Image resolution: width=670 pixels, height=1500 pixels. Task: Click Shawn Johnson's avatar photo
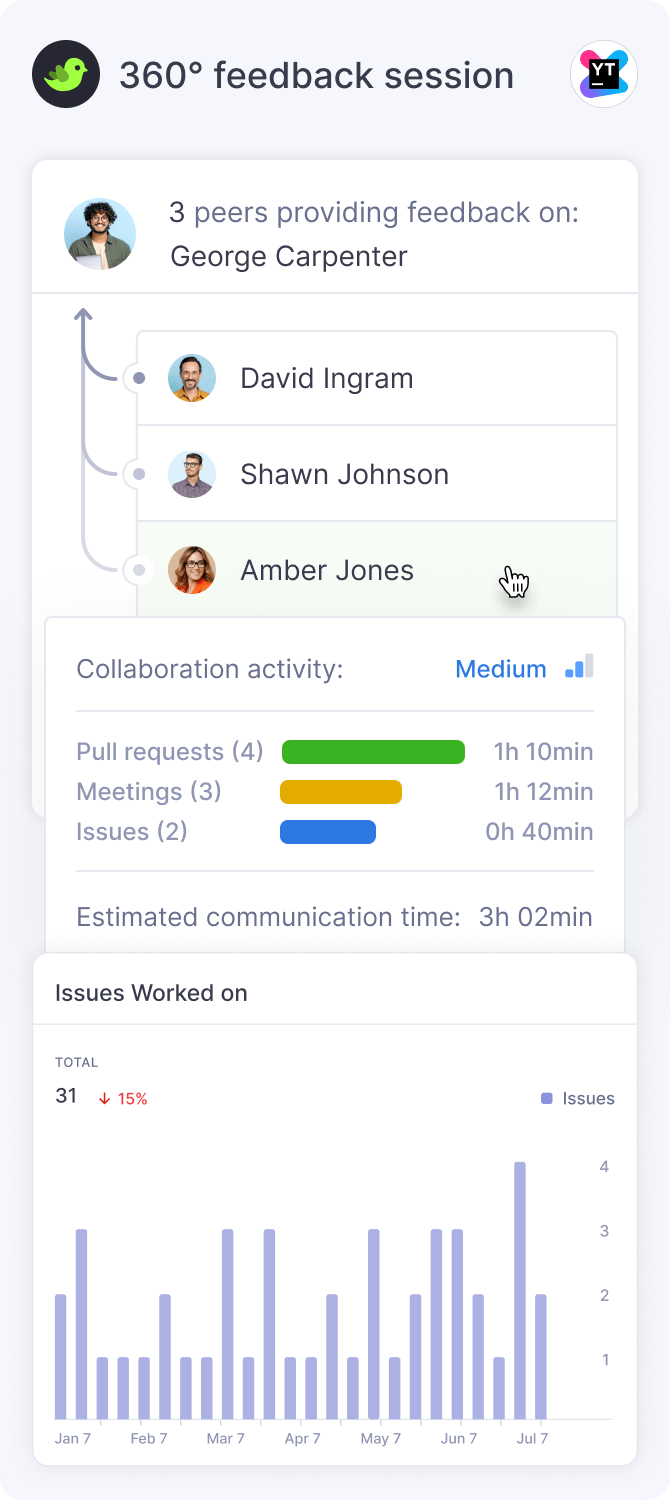coord(192,474)
